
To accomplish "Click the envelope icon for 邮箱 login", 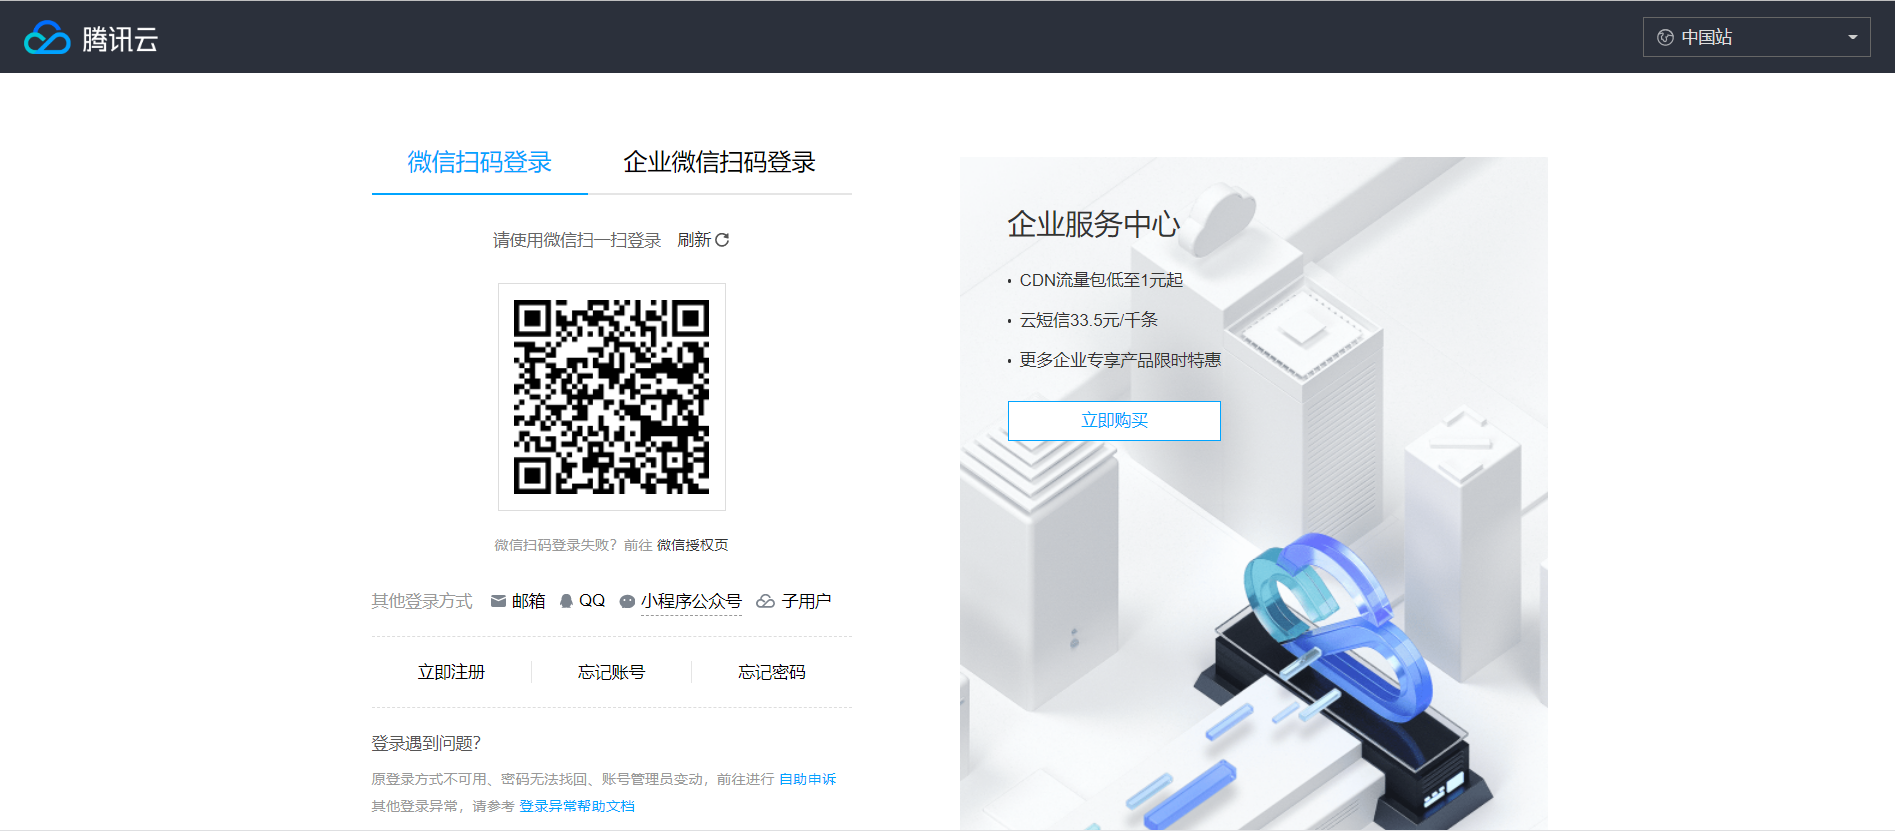I will pos(498,601).
